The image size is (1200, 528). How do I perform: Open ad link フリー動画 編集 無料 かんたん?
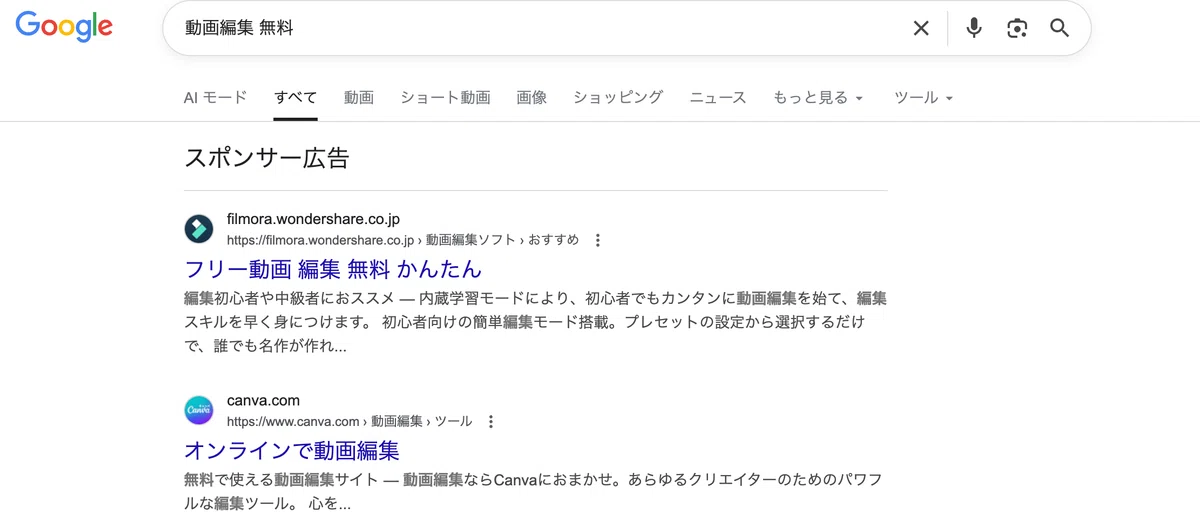(x=333, y=269)
